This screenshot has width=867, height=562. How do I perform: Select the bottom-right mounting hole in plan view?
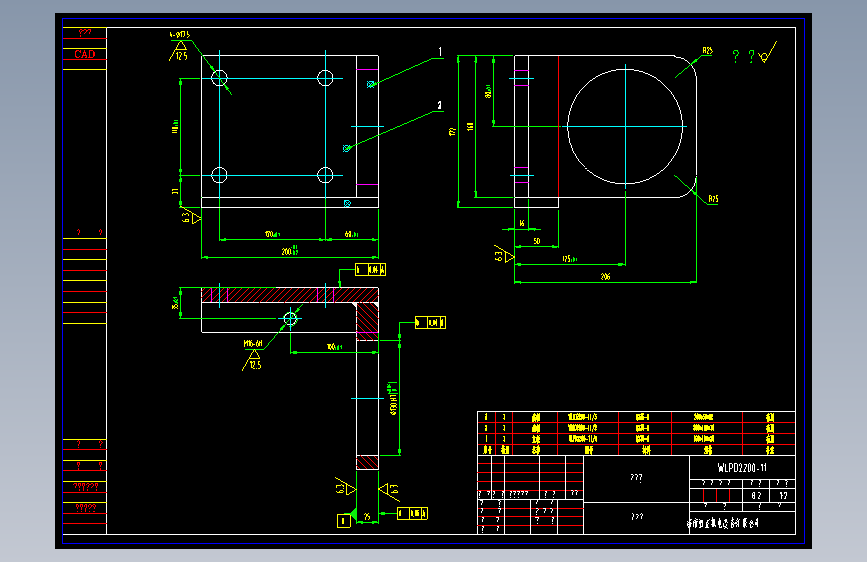click(x=325, y=175)
